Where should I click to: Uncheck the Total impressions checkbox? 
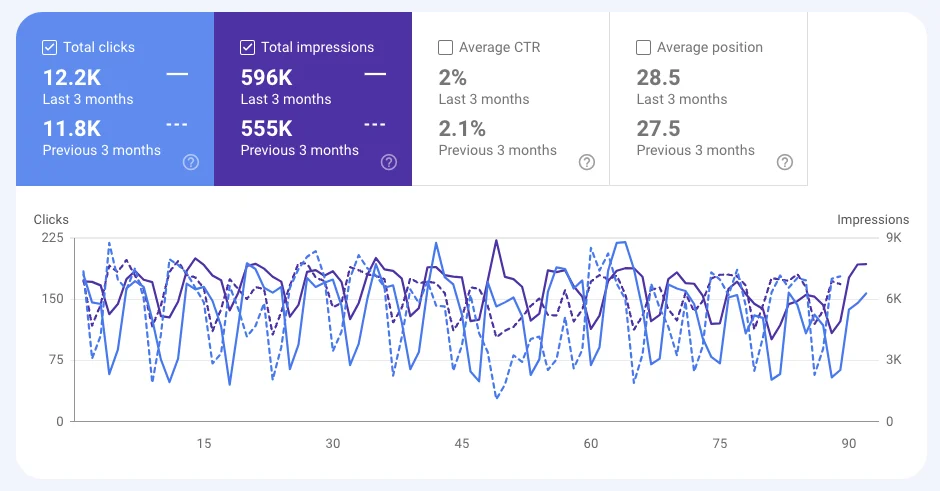coord(248,47)
